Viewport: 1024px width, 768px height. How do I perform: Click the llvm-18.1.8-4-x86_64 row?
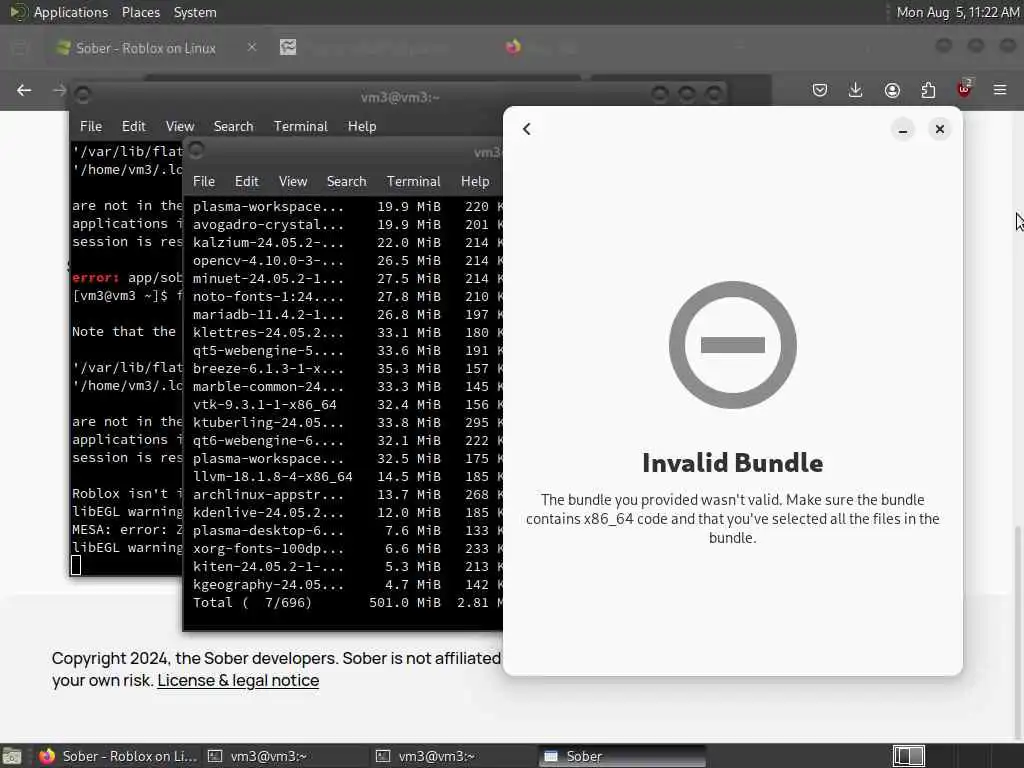pyautogui.click(x=347, y=477)
